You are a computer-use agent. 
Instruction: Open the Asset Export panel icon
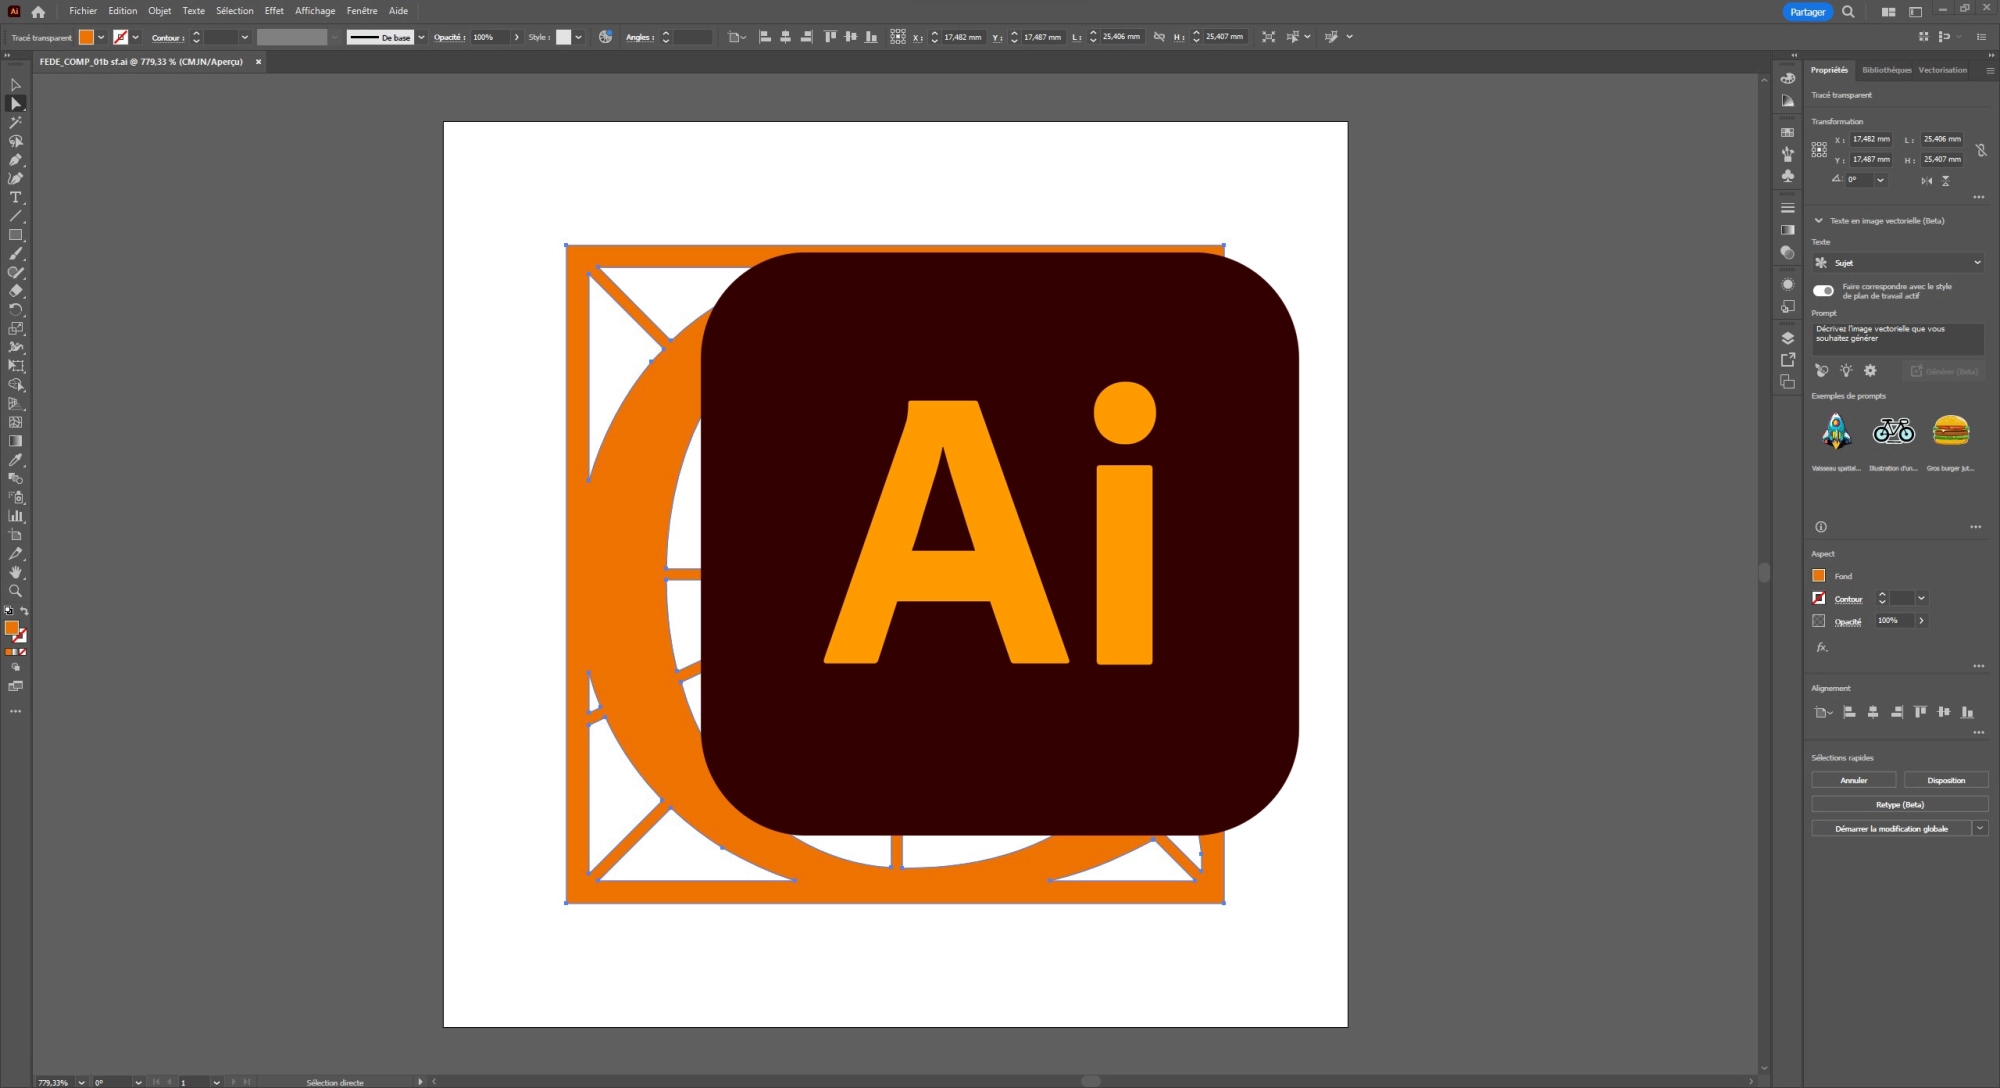pyautogui.click(x=1788, y=360)
